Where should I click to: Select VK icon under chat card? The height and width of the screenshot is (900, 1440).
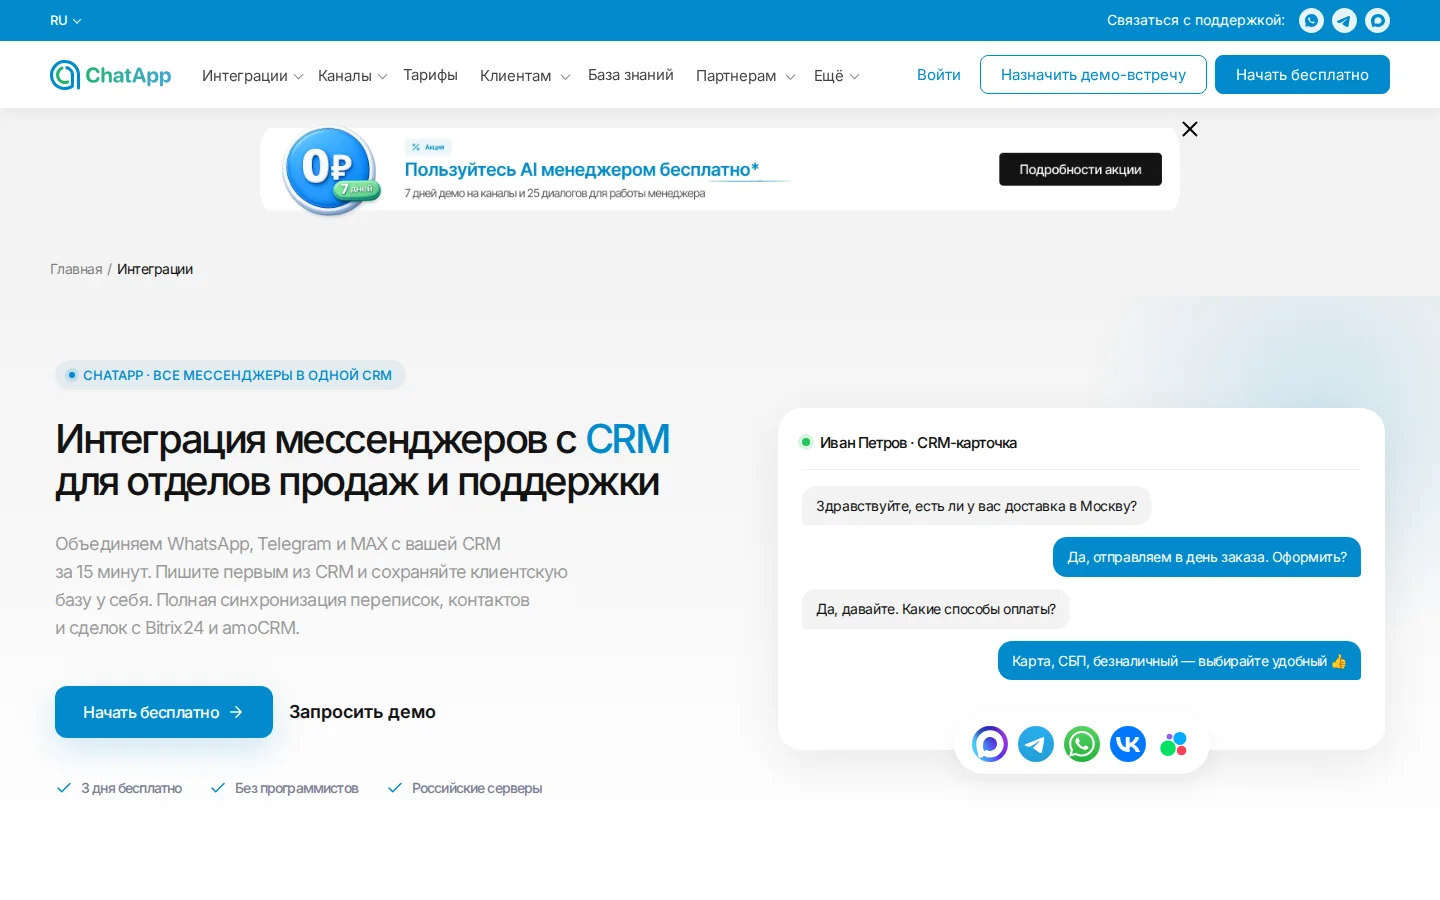coord(1128,744)
